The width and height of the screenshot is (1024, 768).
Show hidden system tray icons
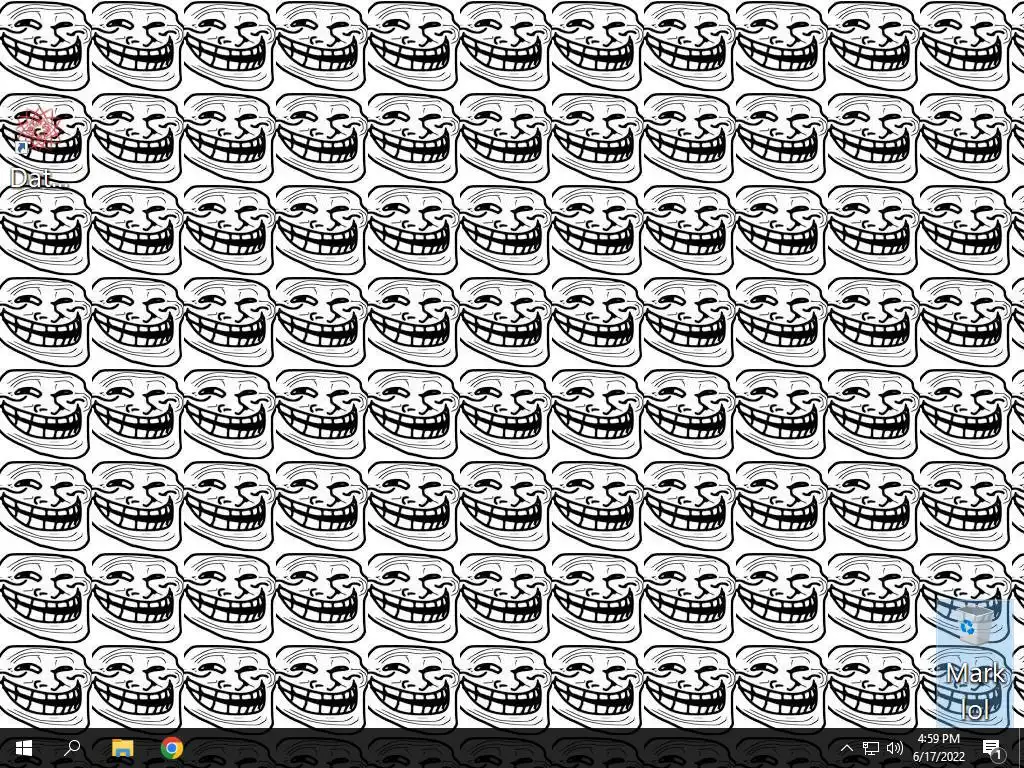[846, 748]
